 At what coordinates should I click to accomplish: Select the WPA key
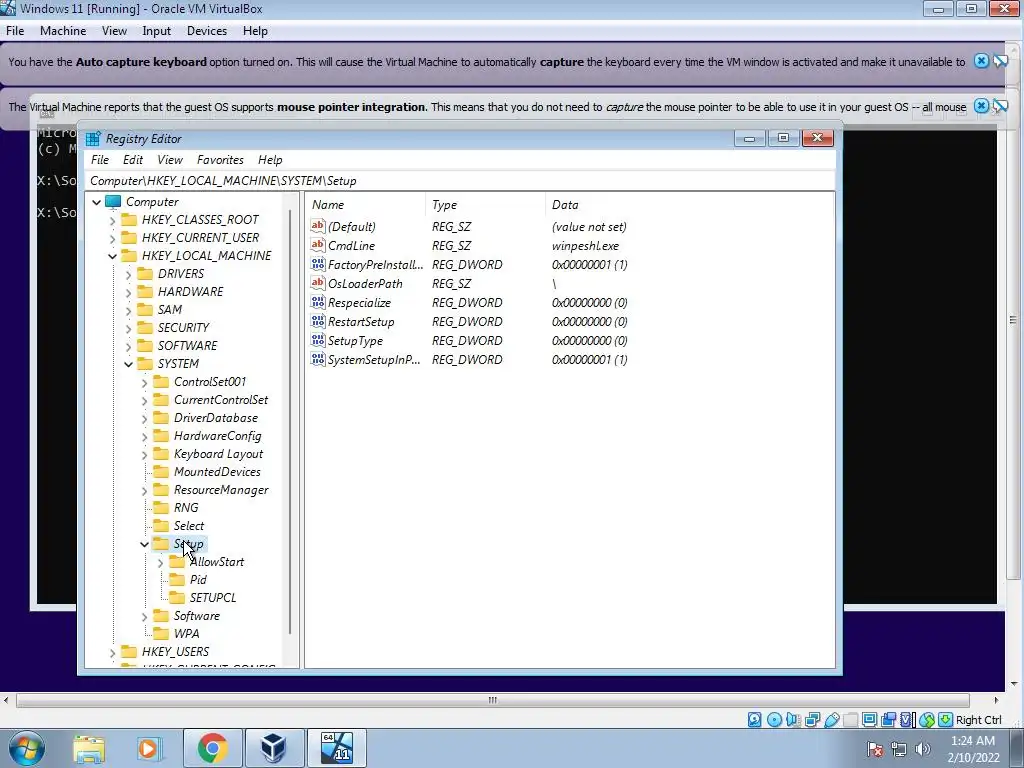[186, 633]
